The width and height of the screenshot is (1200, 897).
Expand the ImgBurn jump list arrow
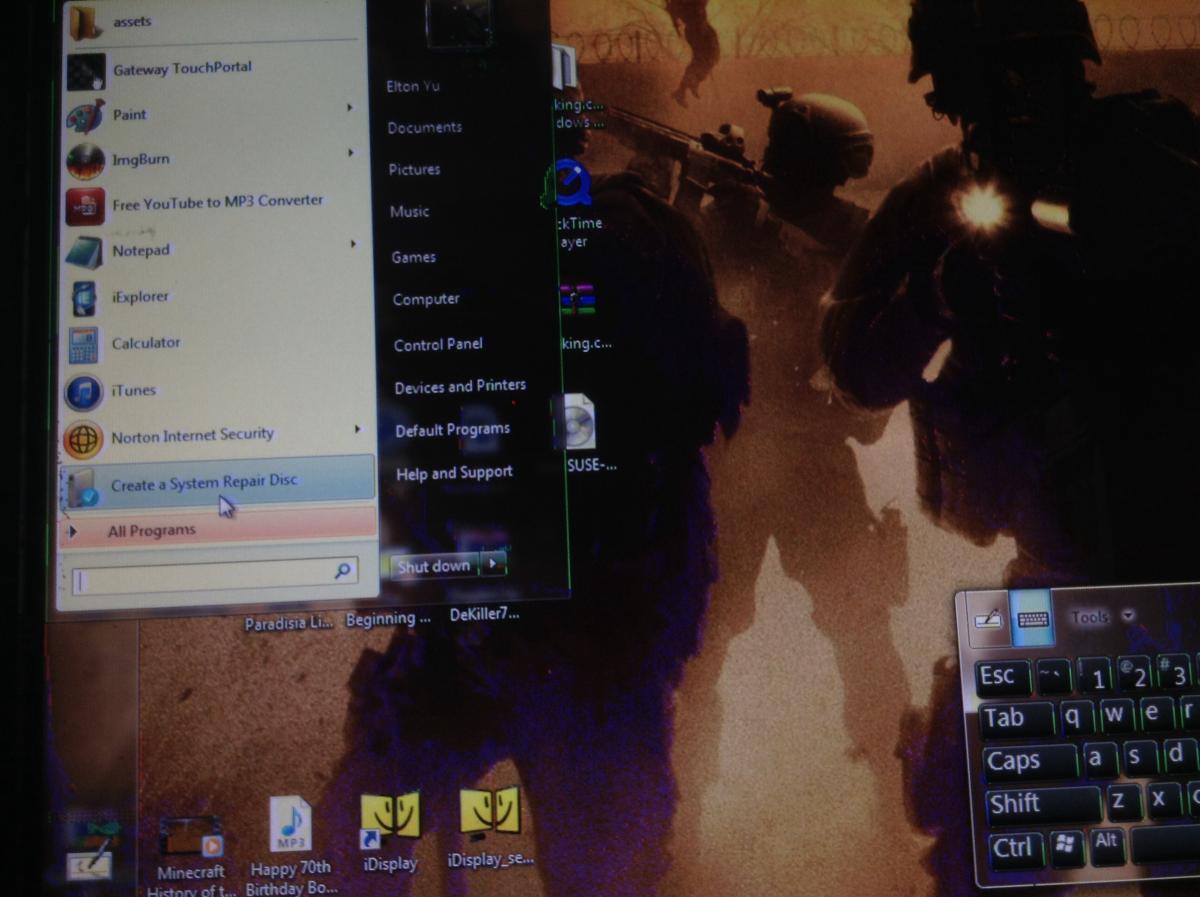coord(351,153)
